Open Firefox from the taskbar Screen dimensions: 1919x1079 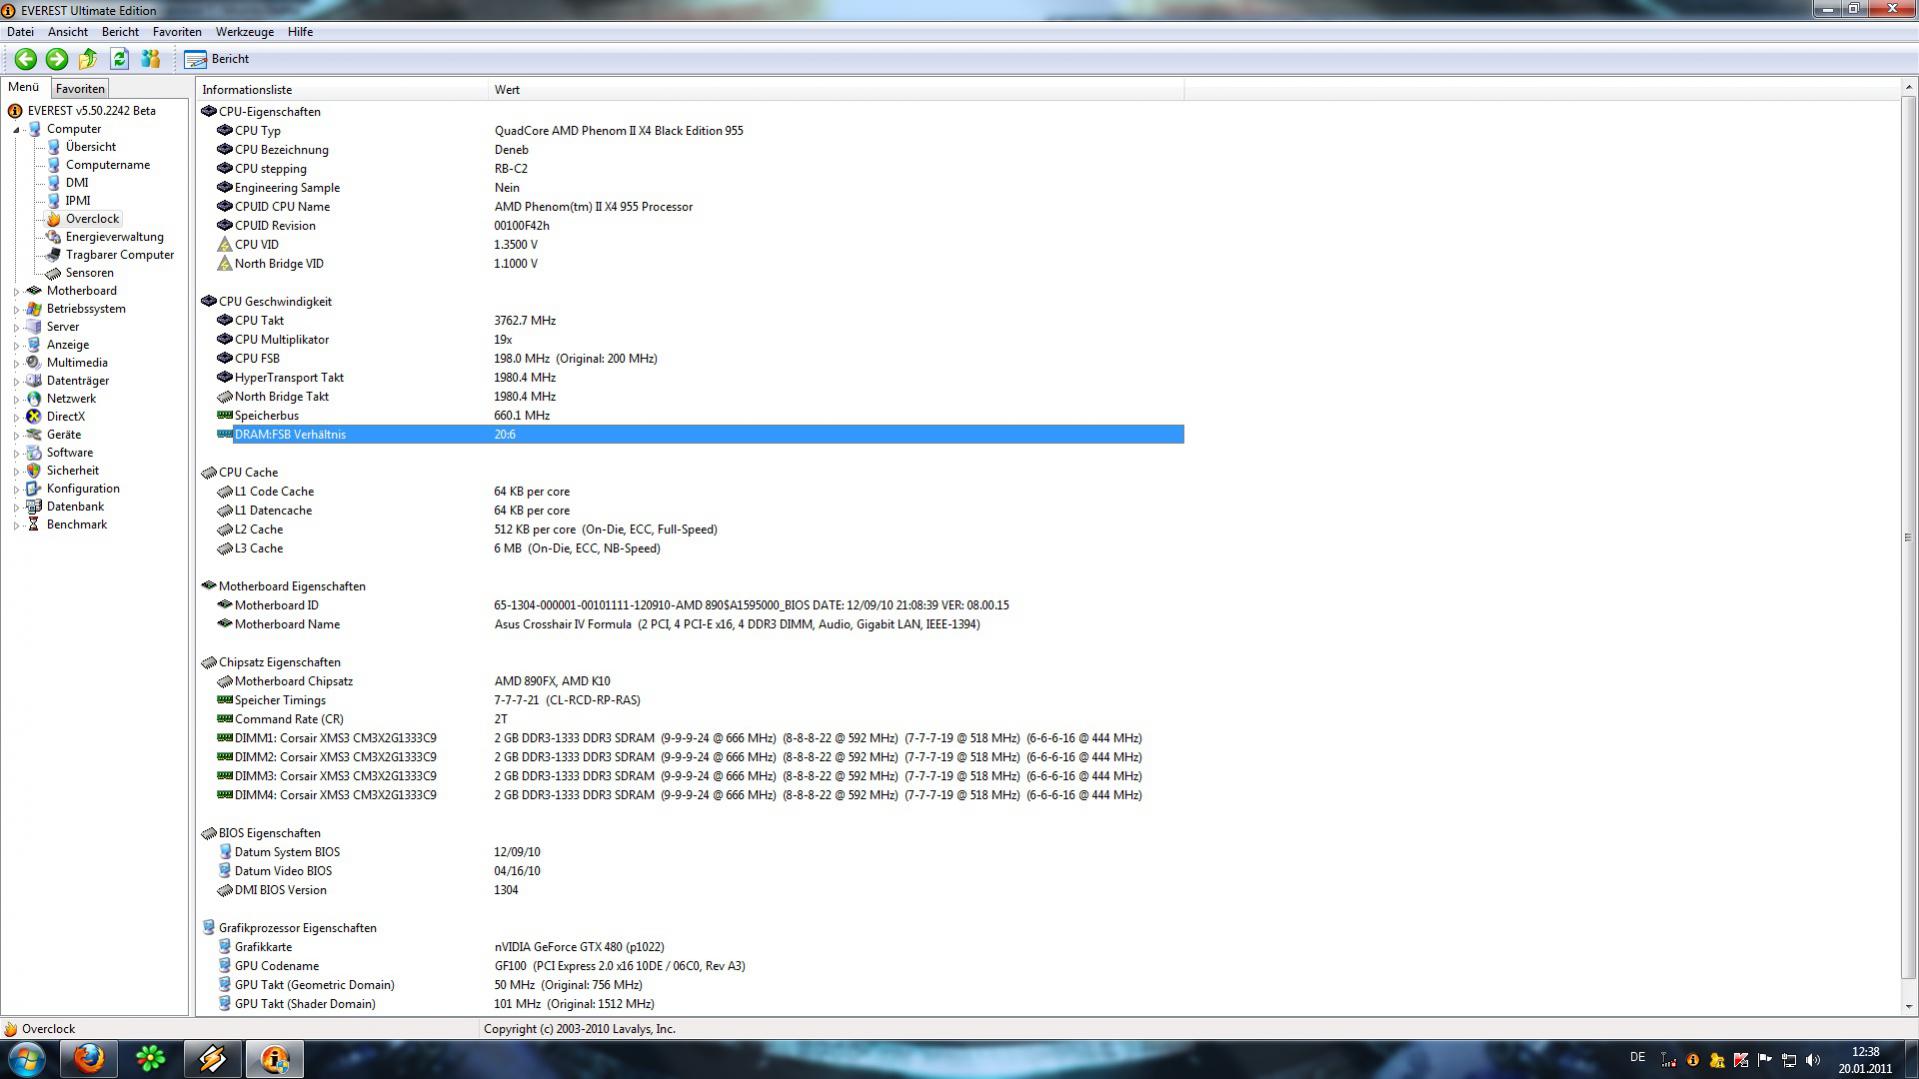click(x=89, y=1059)
